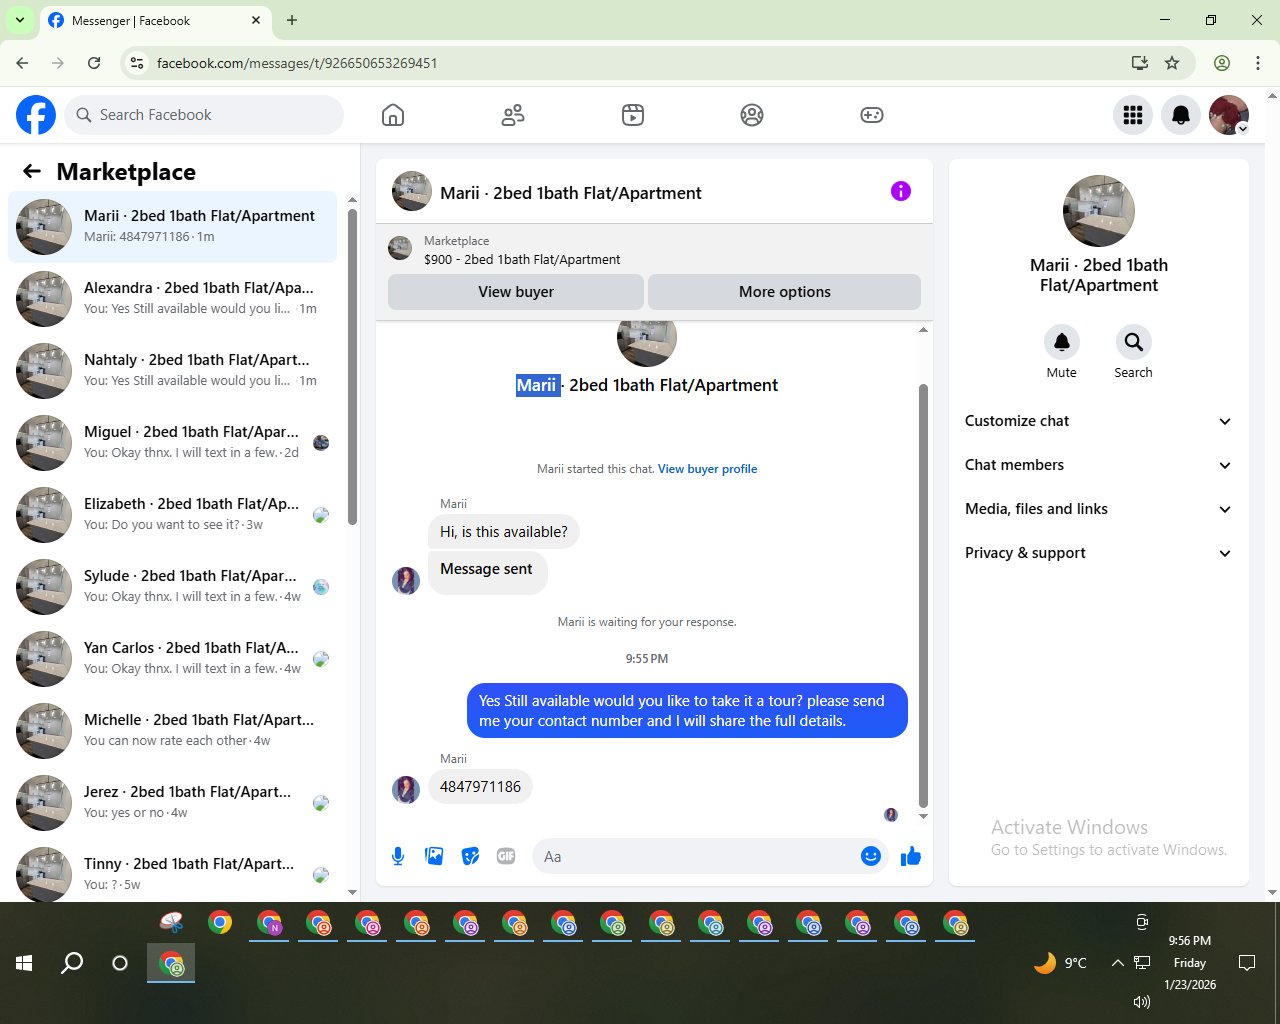
Task: Click the Search magnifier in chat details
Action: tap(1133, 342)
